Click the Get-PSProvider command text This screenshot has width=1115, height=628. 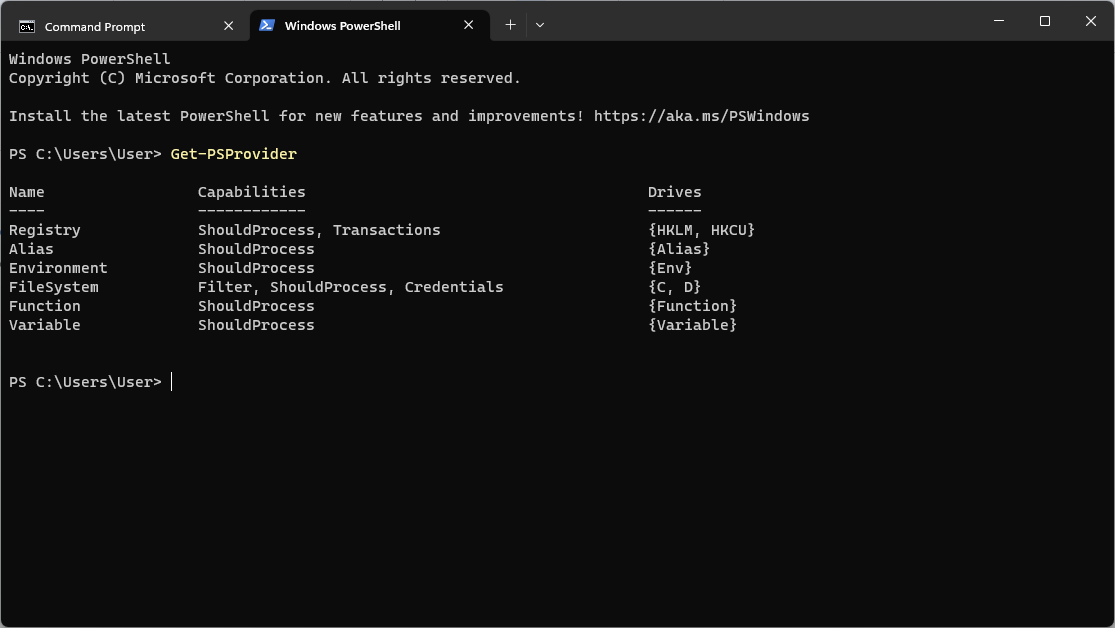coord(233,154)
